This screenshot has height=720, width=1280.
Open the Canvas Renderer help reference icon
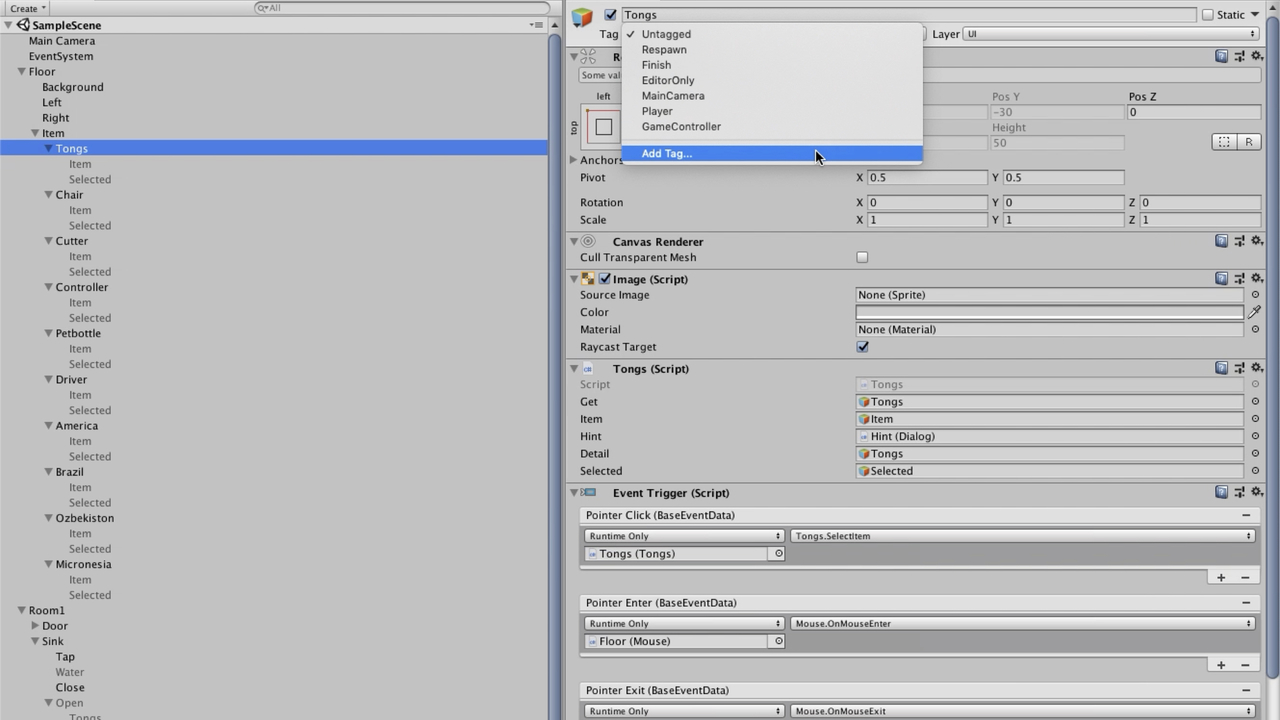[x=1221, y=241]
